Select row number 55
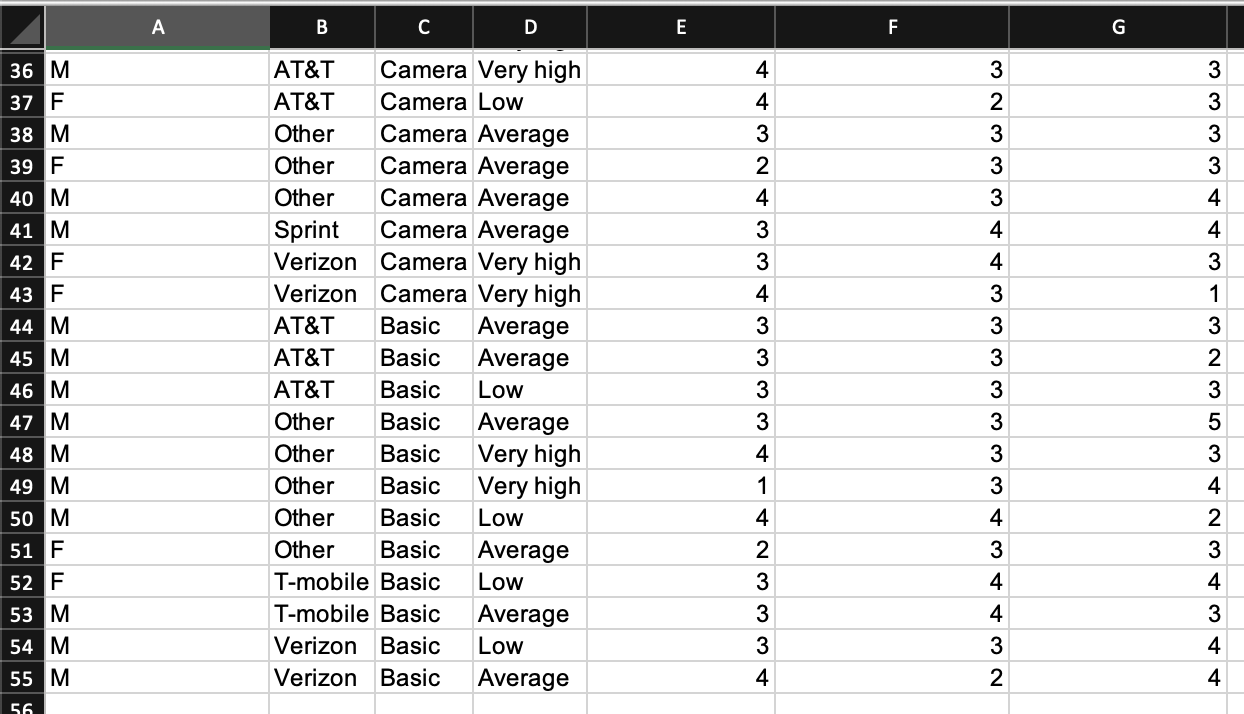The image size is (1244, 714). (x=20, y=677)
